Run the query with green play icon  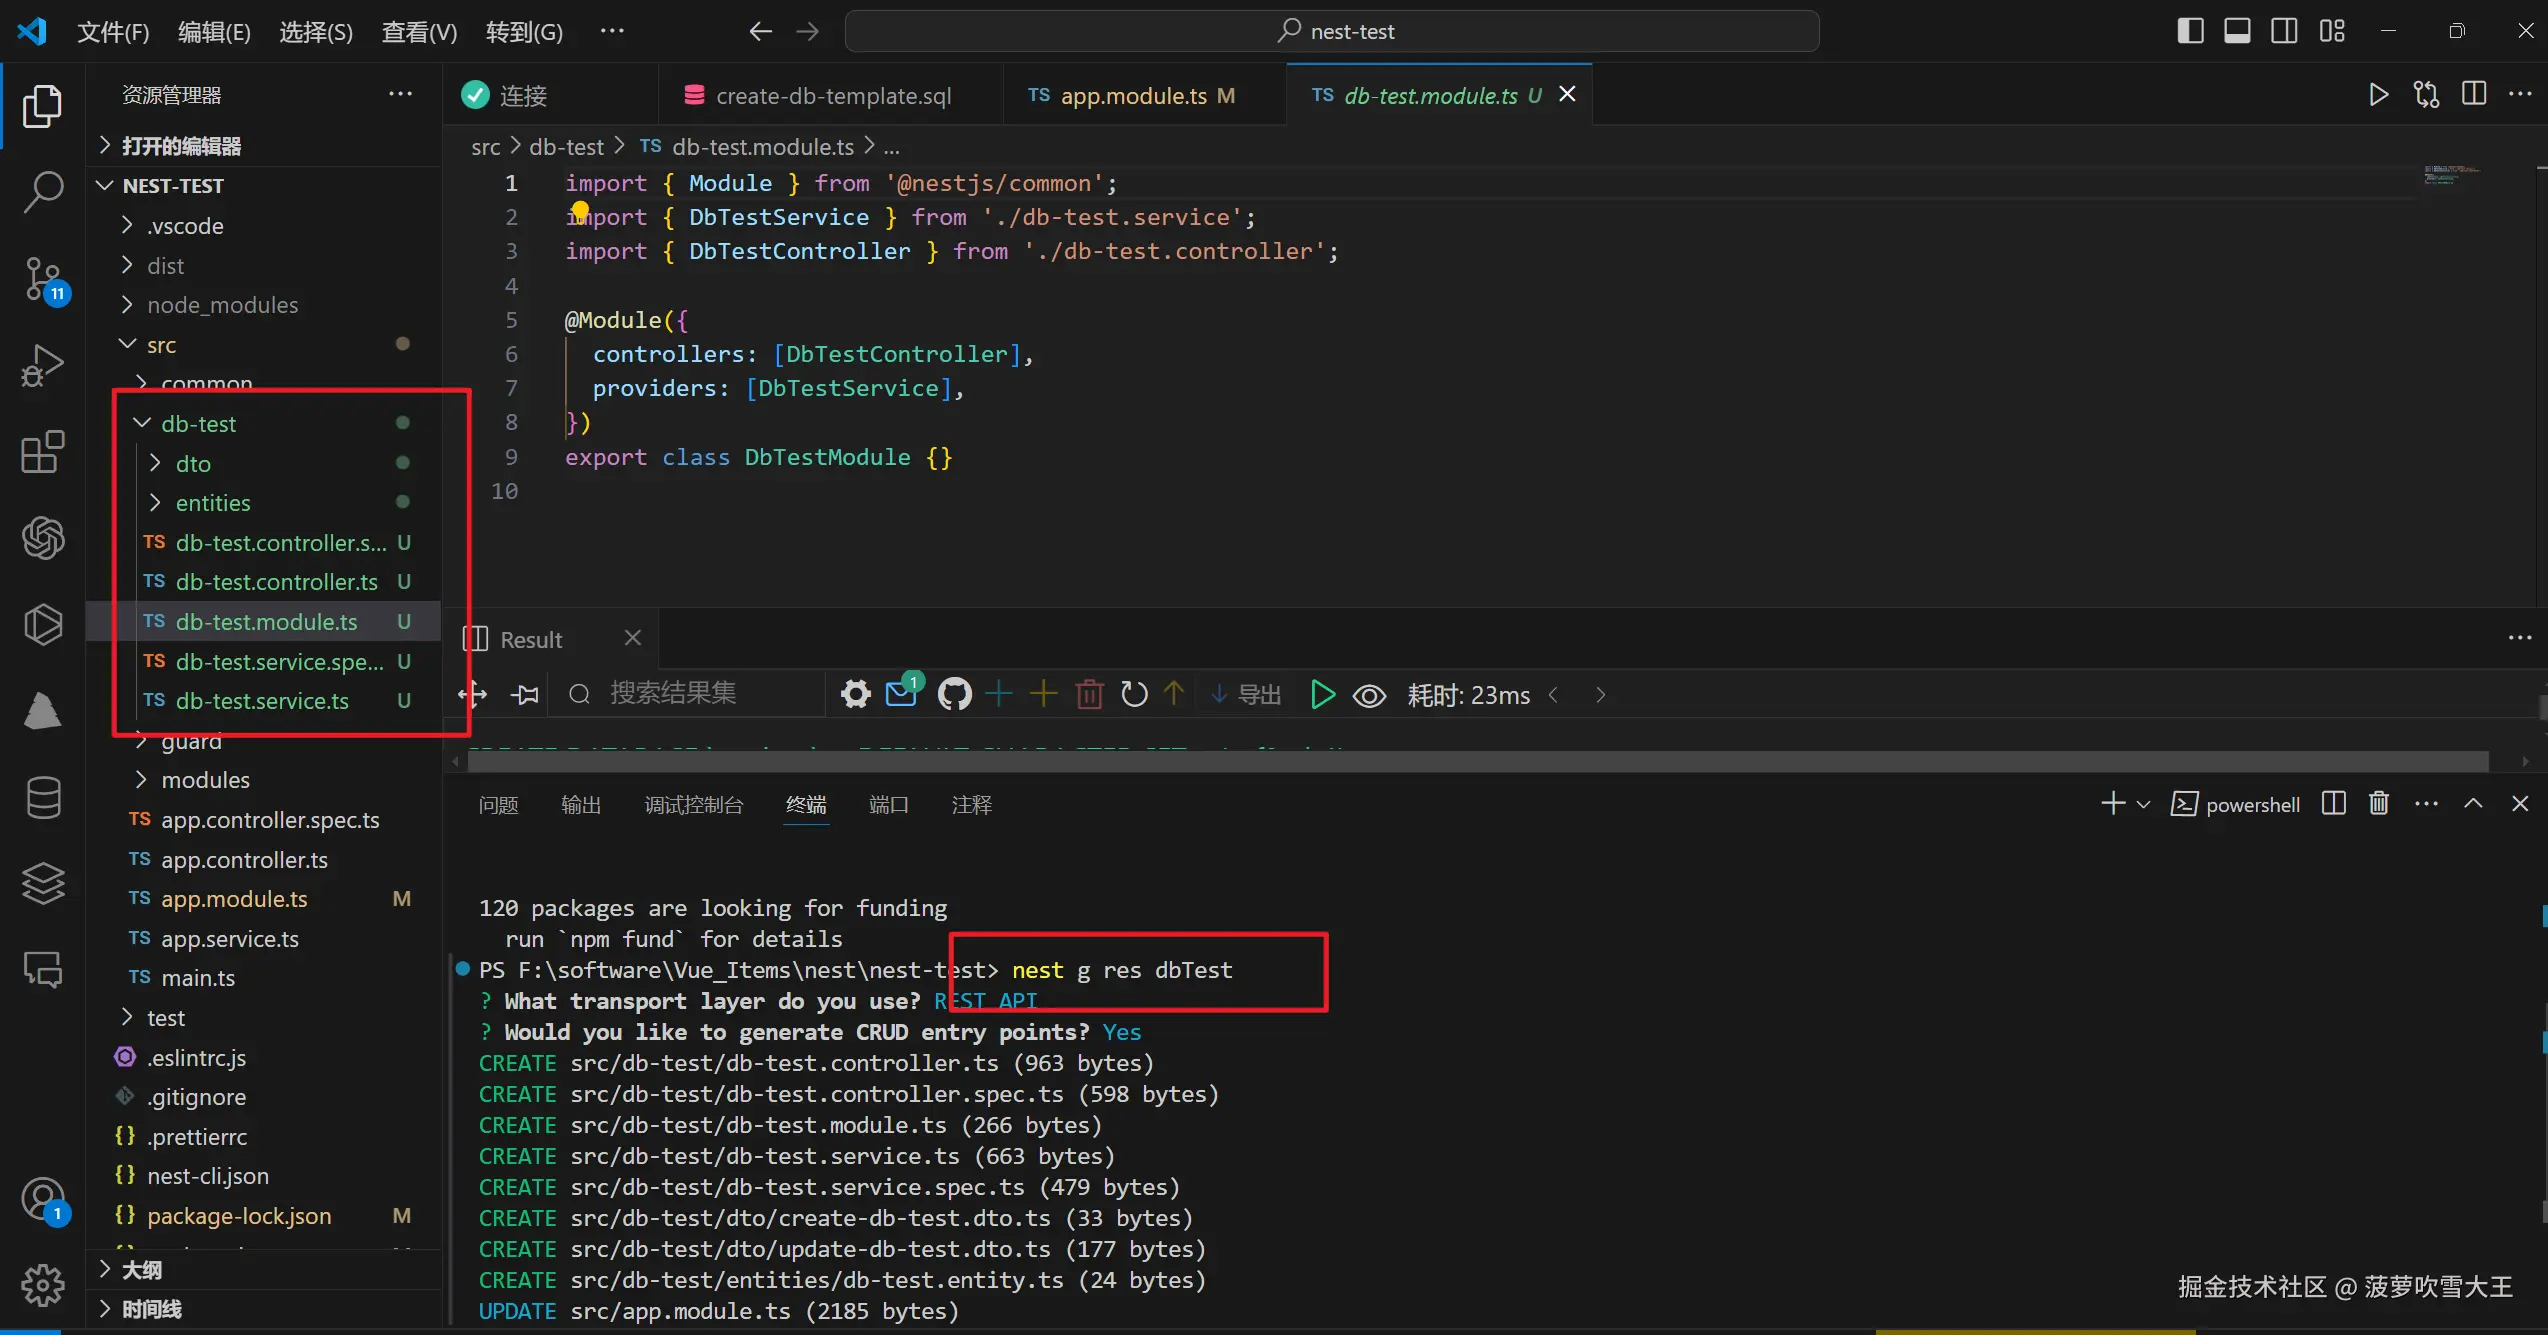(x=1322, y=694)
